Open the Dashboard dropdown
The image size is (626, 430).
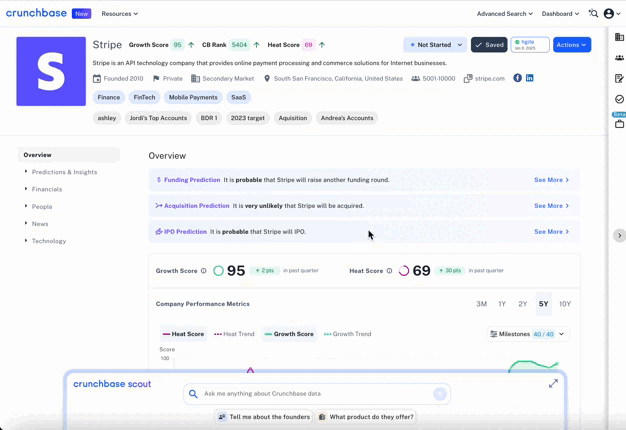560,14
